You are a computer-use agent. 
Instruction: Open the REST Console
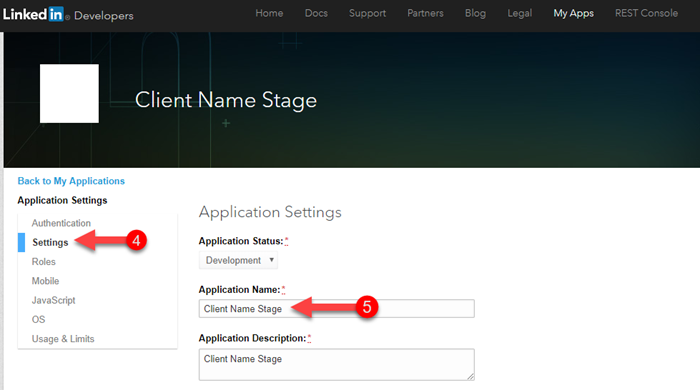(x=646, y=13)
